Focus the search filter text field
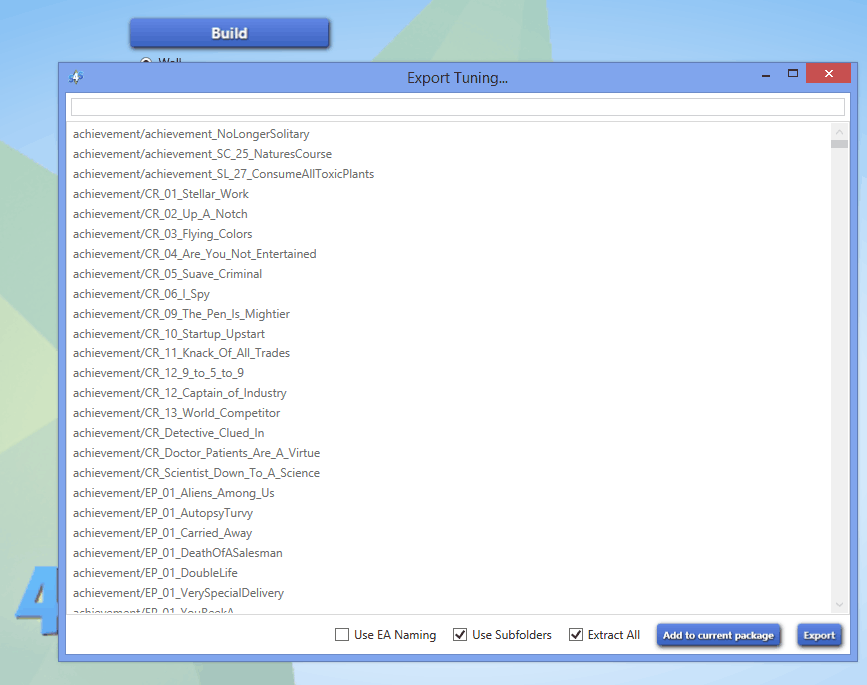Screen dimensions: 867x685 tap(457, 107)
